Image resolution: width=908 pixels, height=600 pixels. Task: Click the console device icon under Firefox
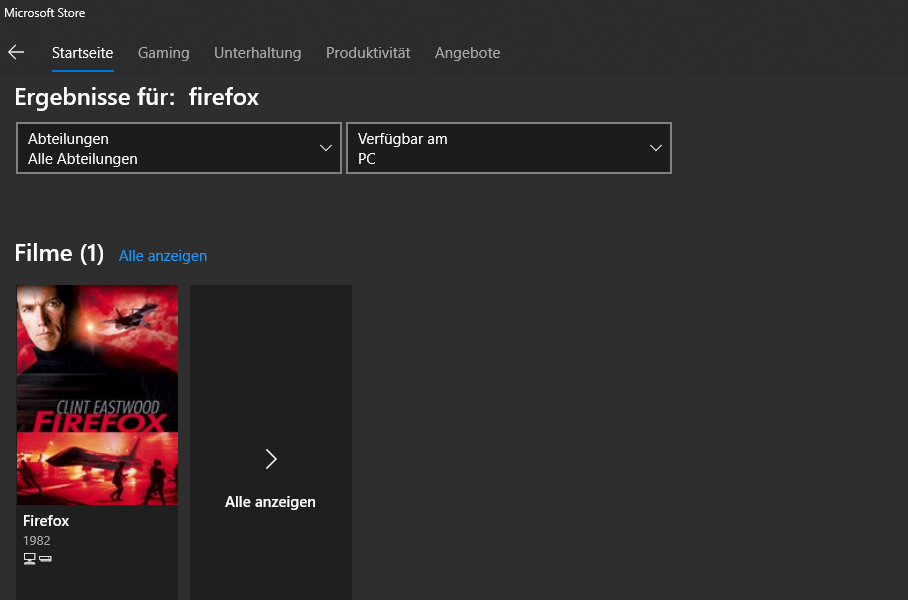point(45,559)
